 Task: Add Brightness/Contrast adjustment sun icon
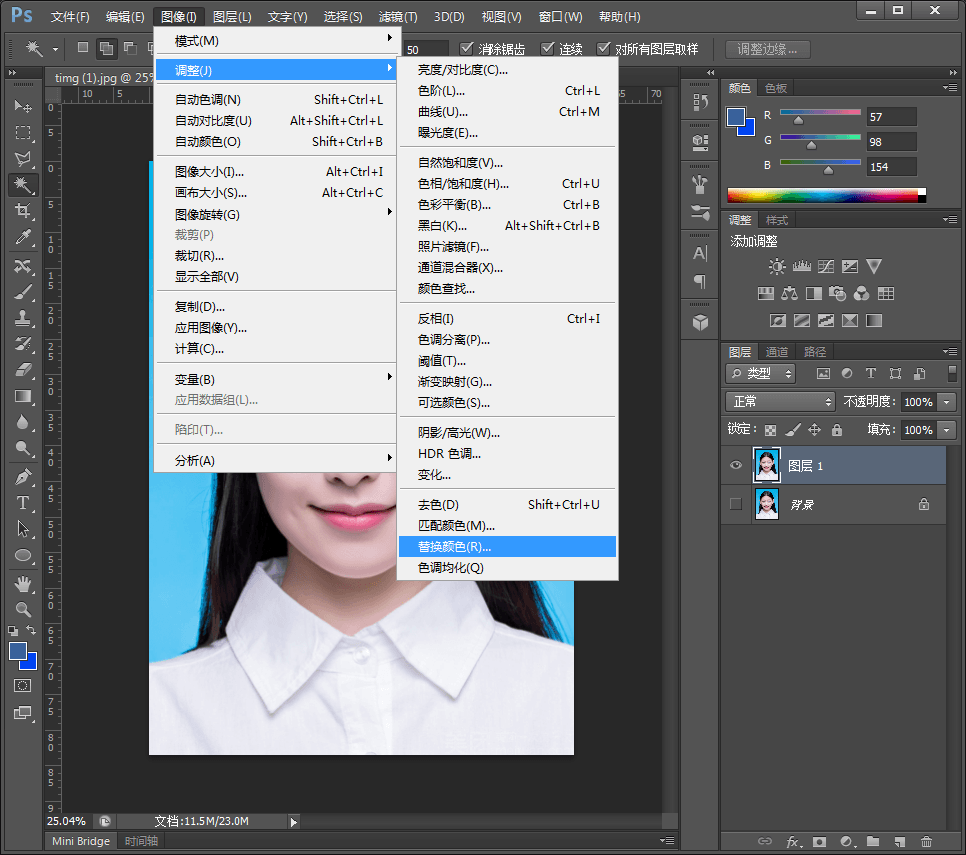(777, 266)
